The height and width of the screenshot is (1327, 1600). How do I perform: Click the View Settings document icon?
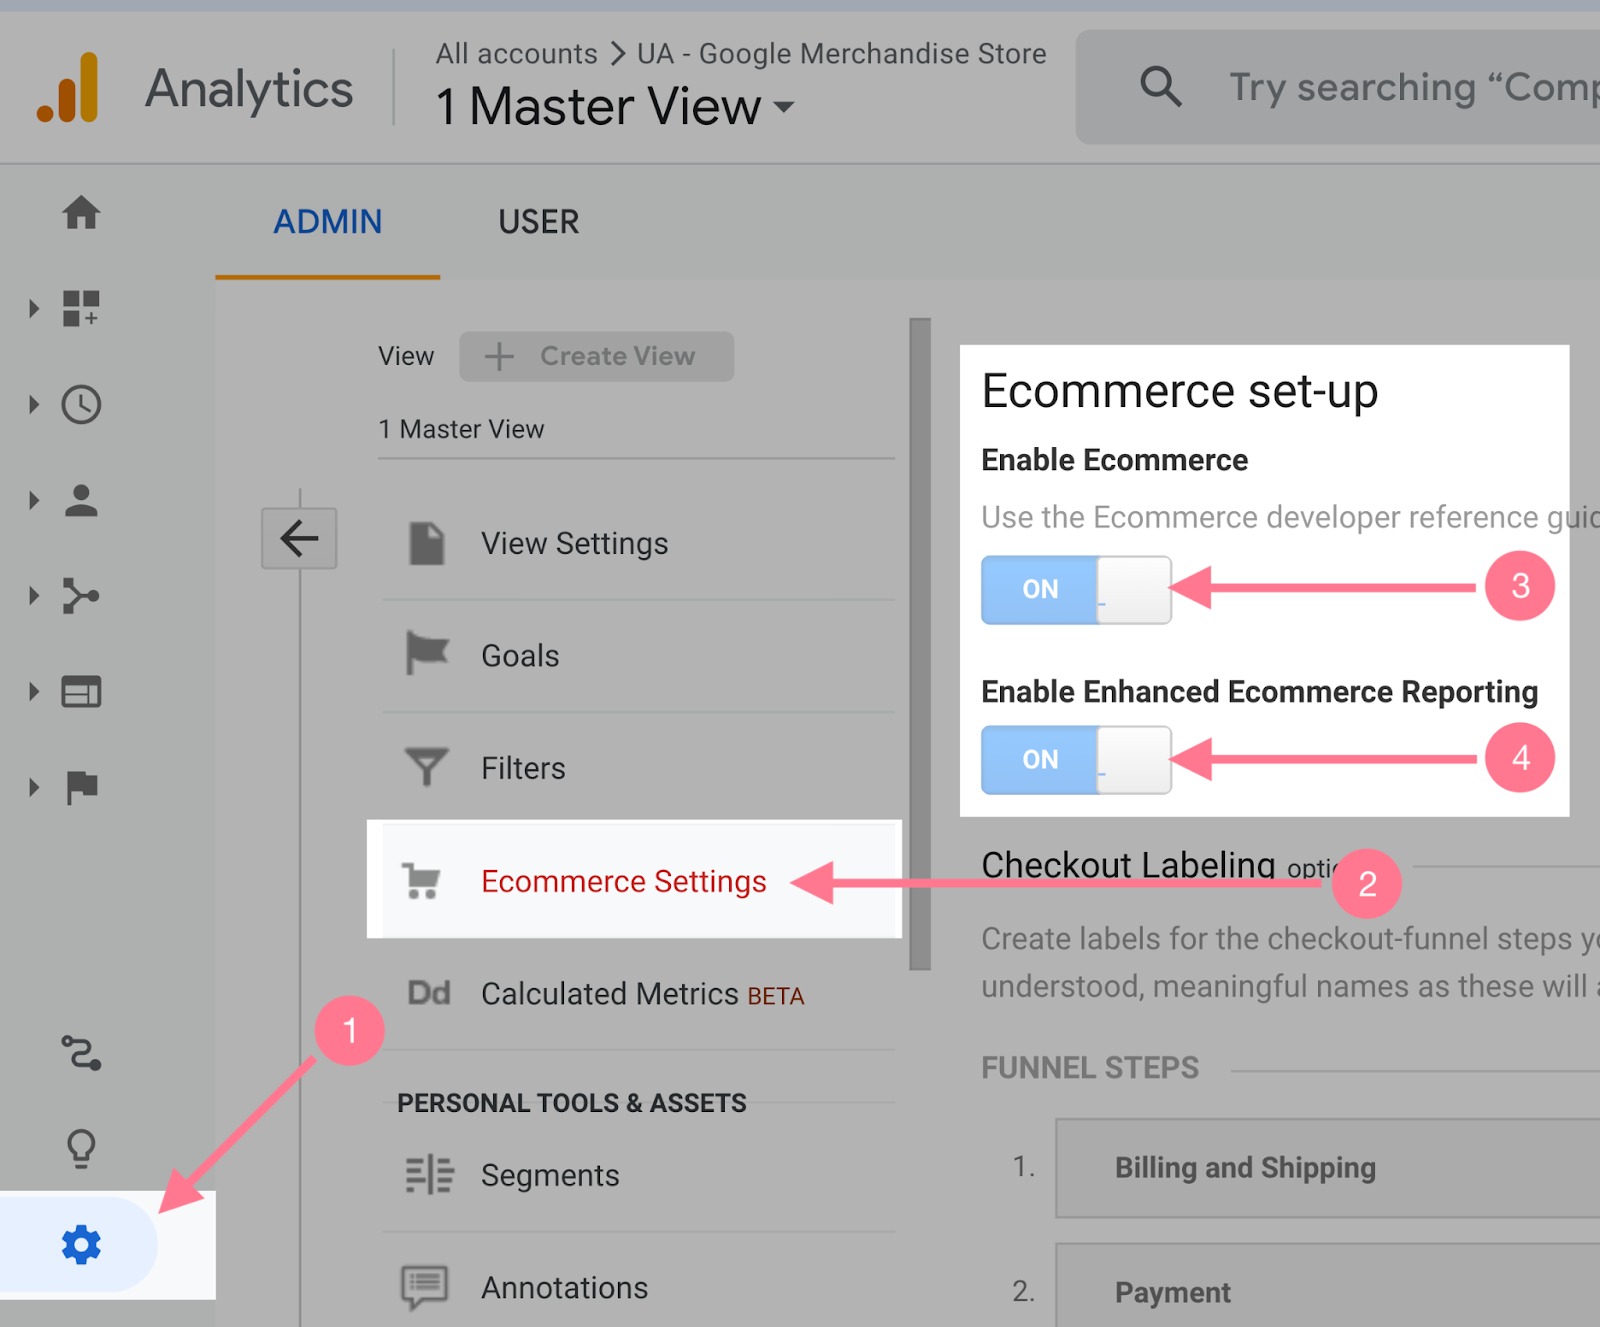pyautogui.click(x=427, y=543)
